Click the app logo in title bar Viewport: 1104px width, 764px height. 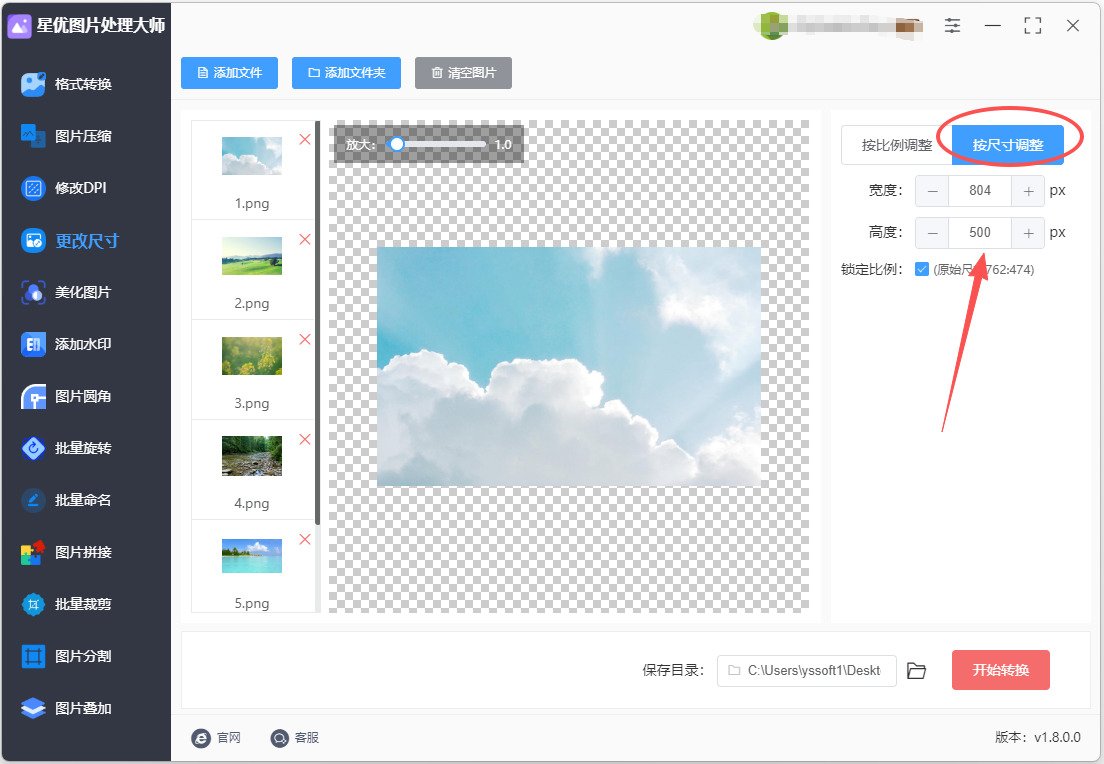pos(19,26)
